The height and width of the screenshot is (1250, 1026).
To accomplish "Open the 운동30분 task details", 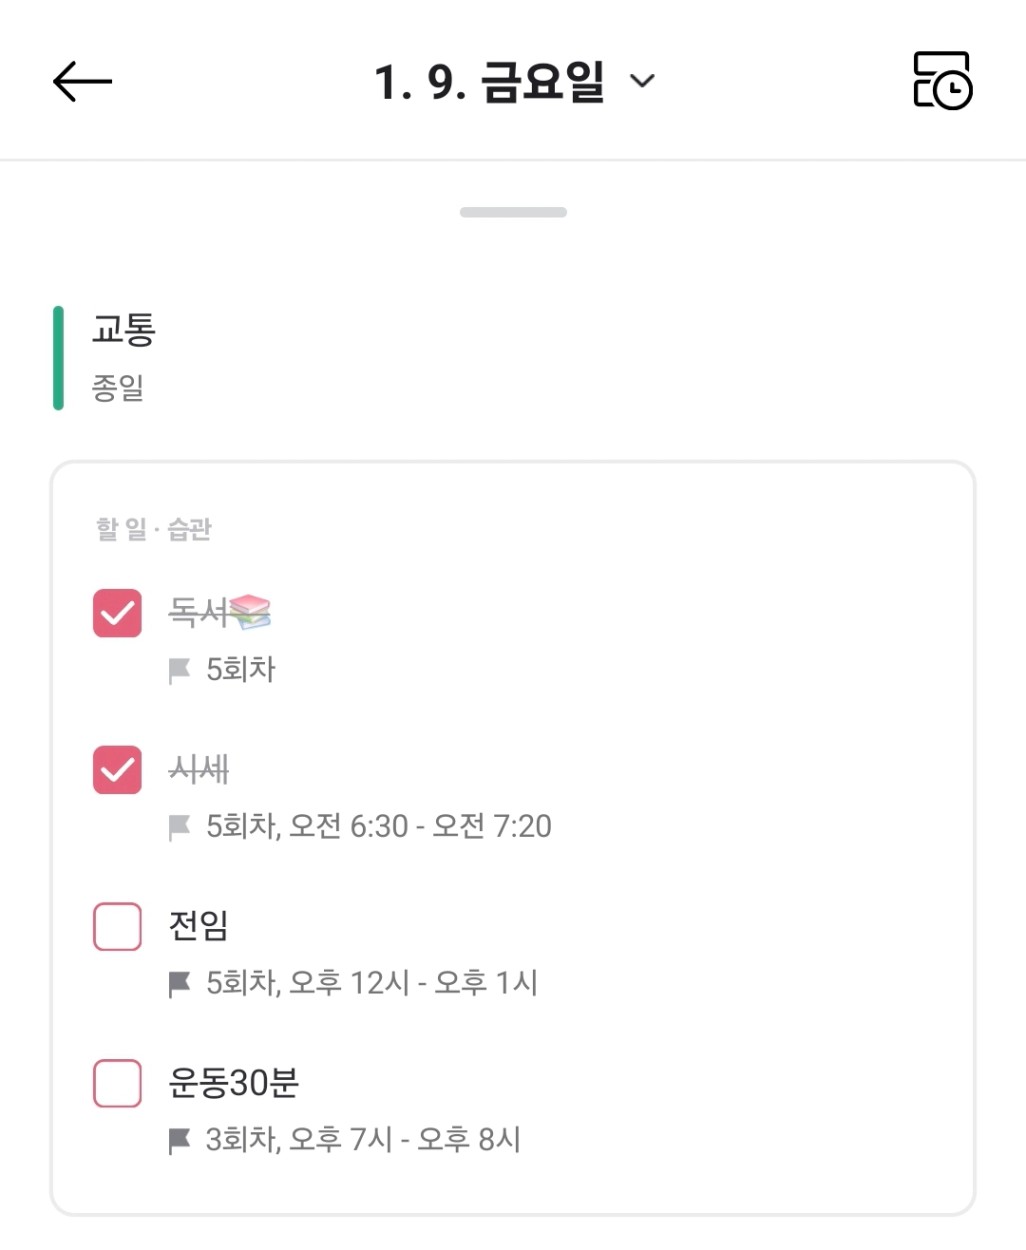I will (x=234, y=1082).
